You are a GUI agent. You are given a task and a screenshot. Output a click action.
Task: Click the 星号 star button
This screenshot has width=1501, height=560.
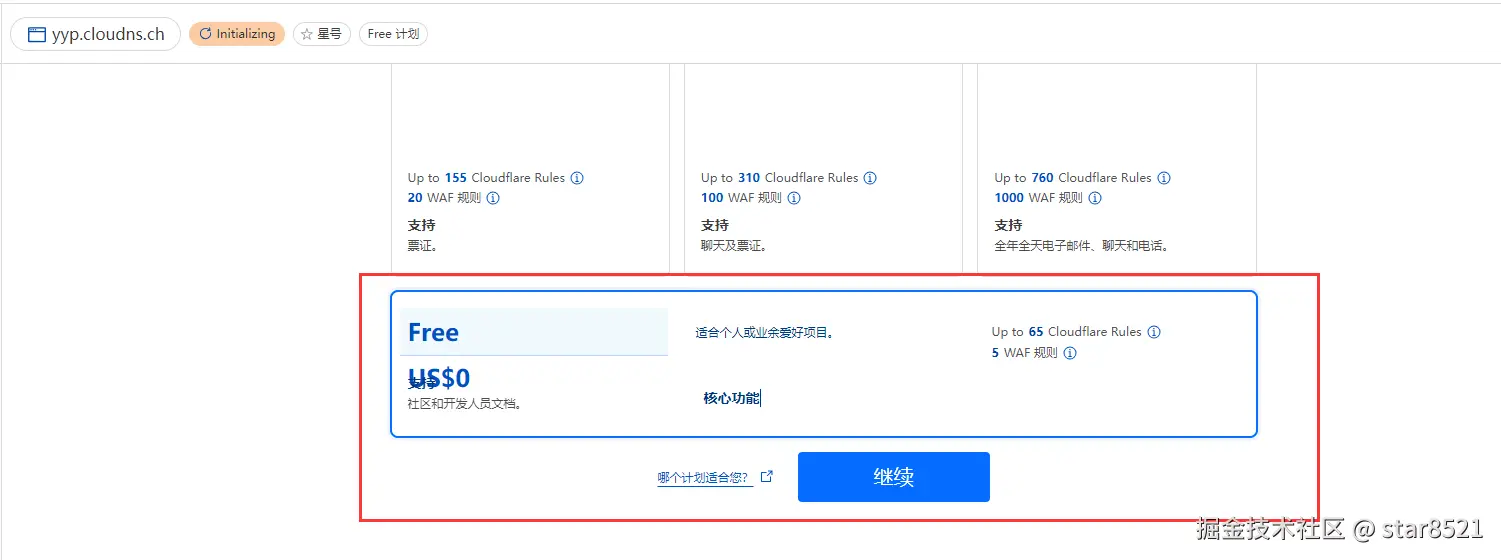[322, 34]
